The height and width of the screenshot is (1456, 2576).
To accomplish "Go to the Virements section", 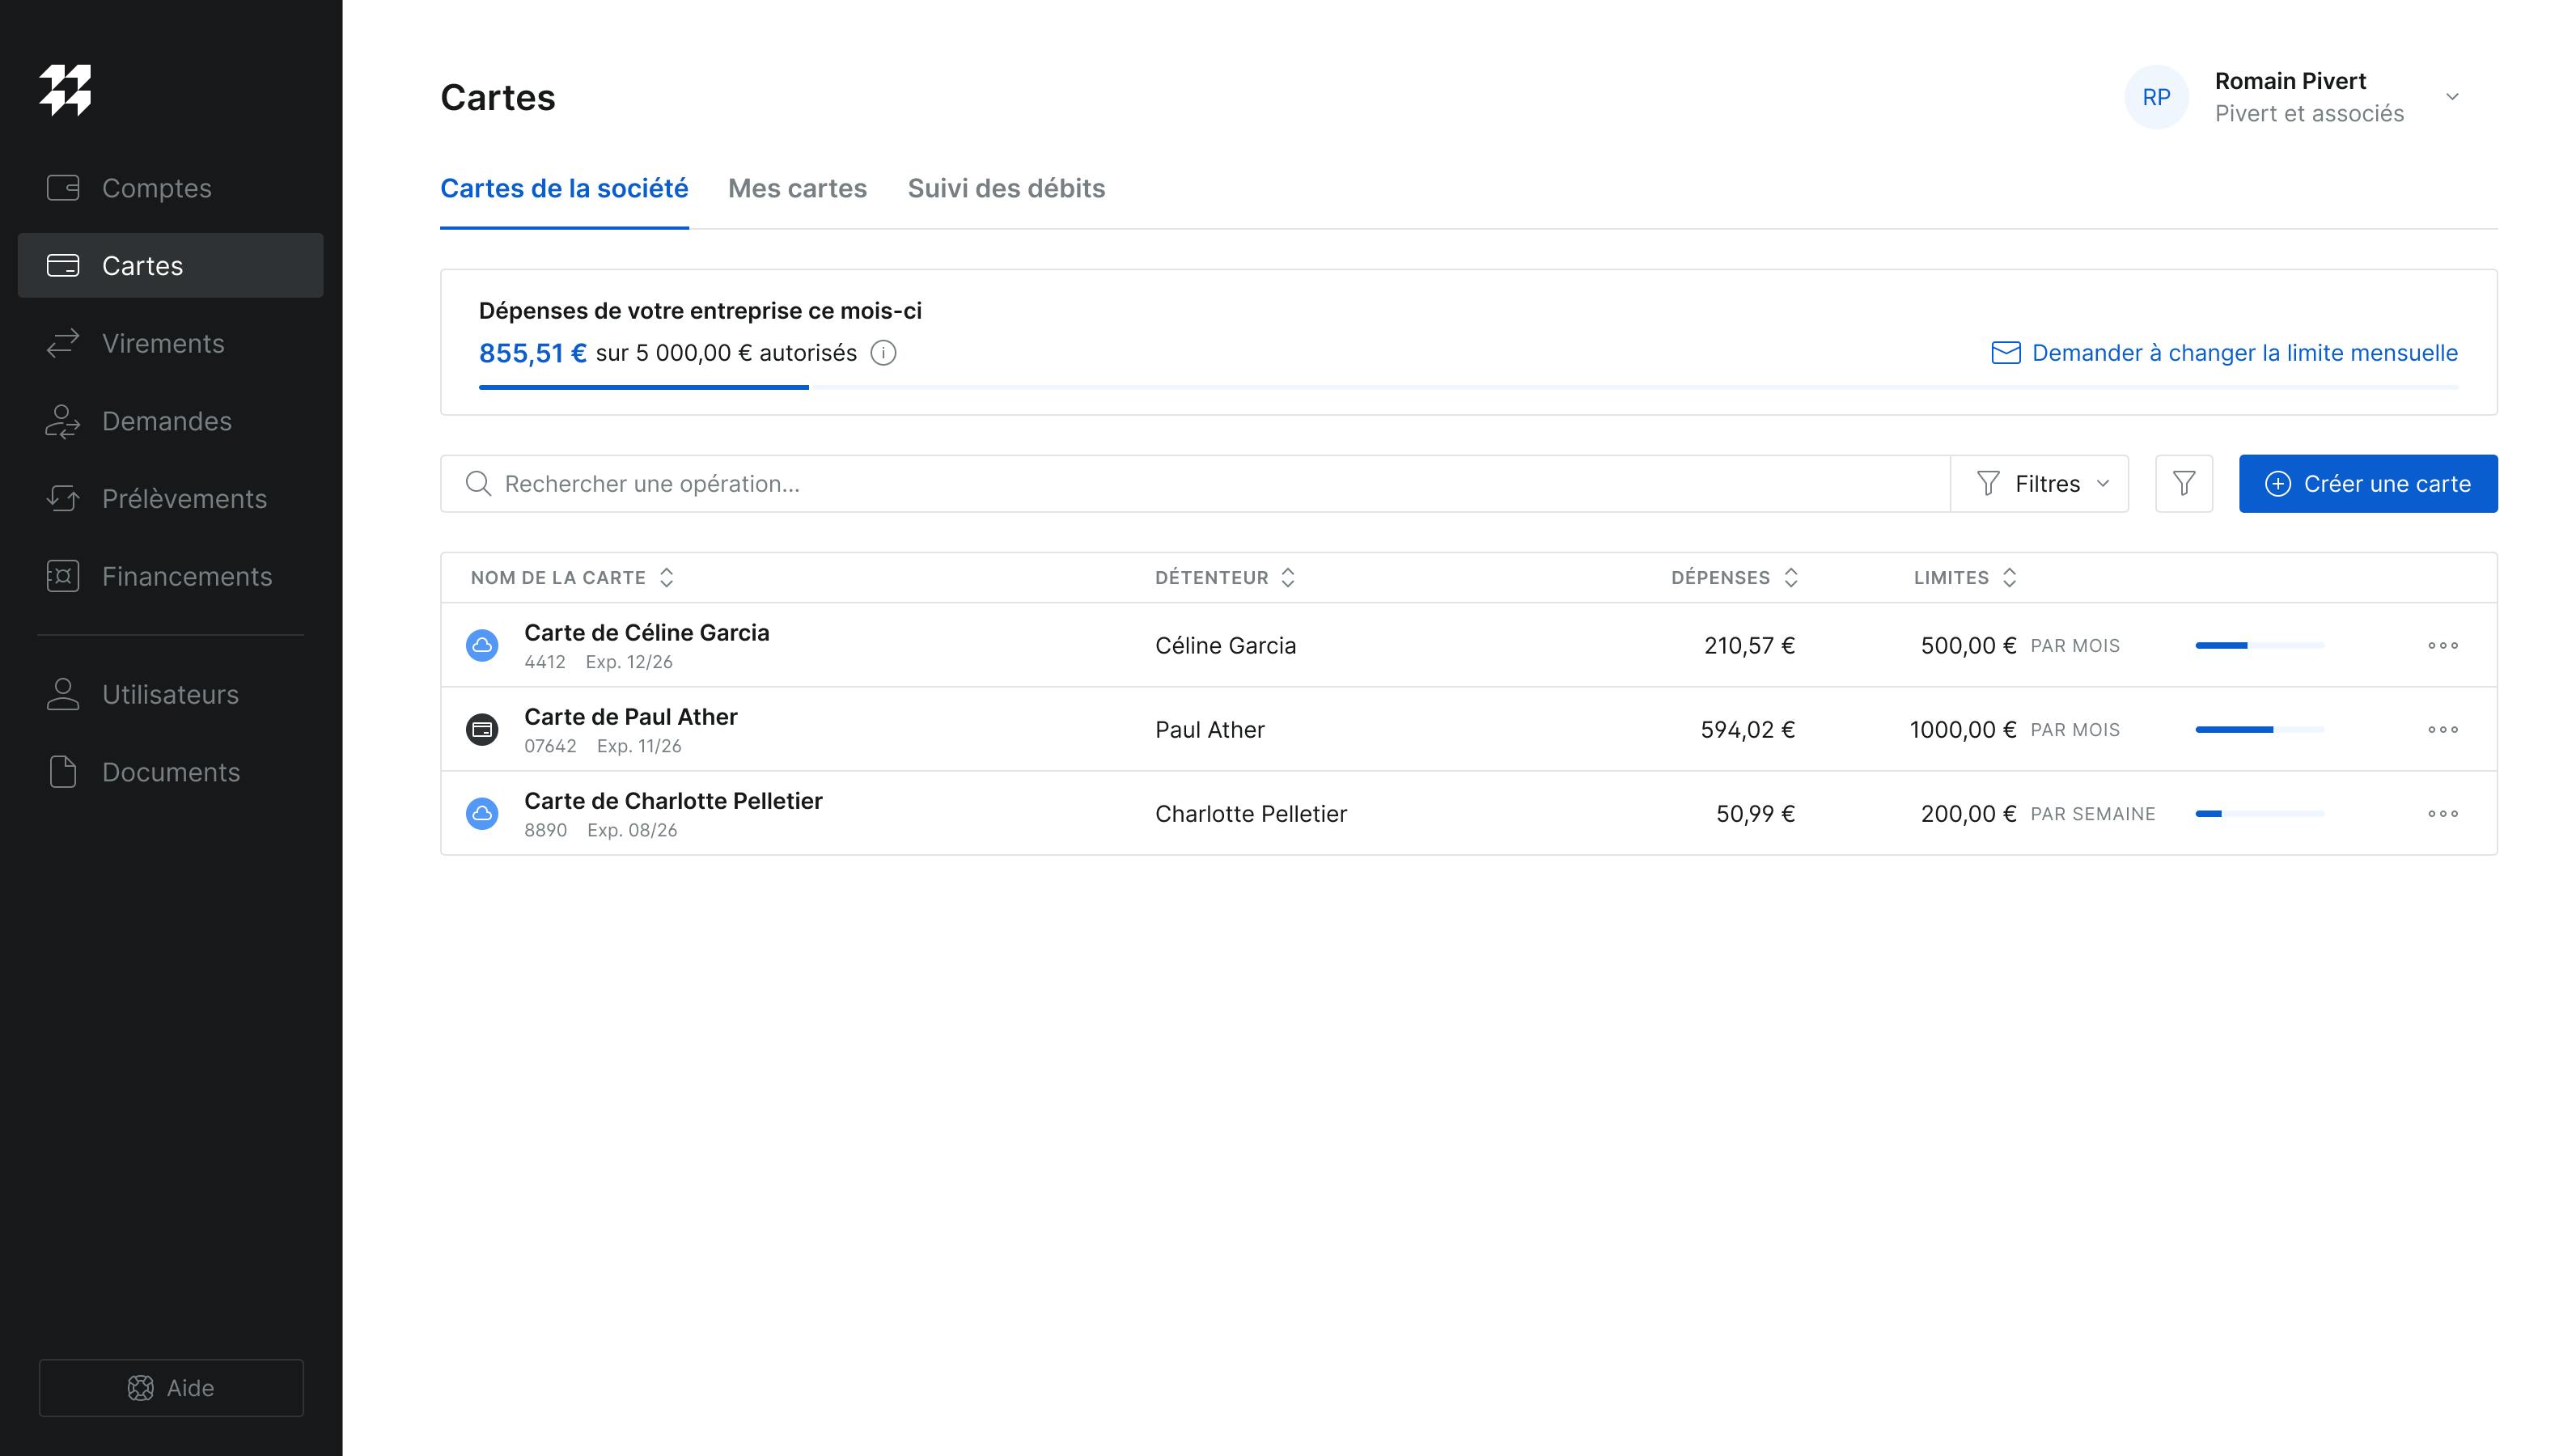I will [170, 343].
